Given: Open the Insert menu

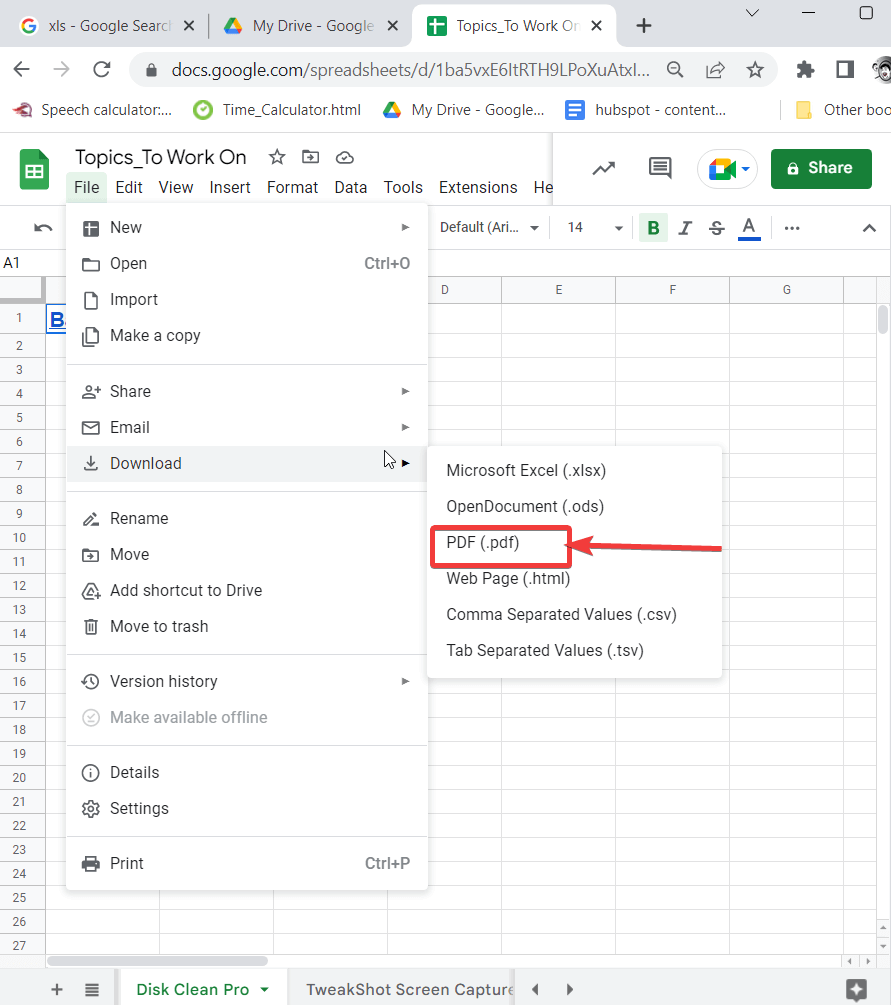Looking at the screenshot, I should (229, 187).
